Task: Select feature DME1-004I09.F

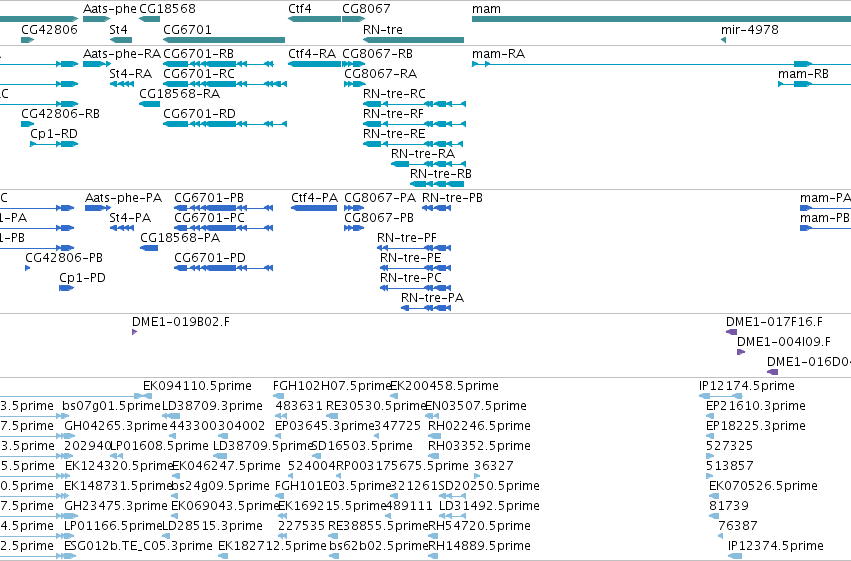Action: (741, 353)
